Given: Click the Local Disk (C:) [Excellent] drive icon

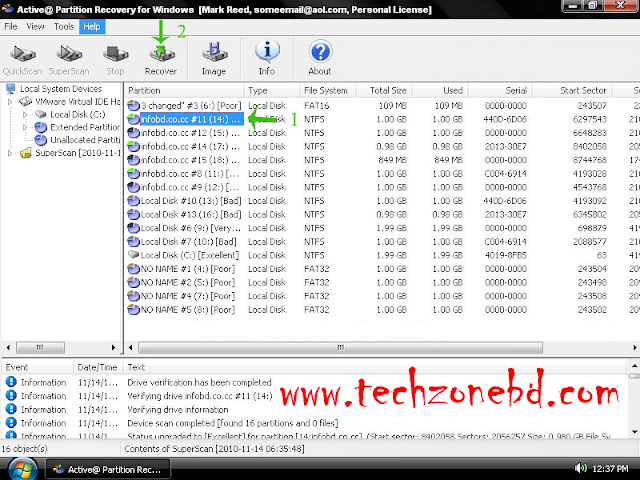Looking at the screenshot, I should (x=133, y=255).
